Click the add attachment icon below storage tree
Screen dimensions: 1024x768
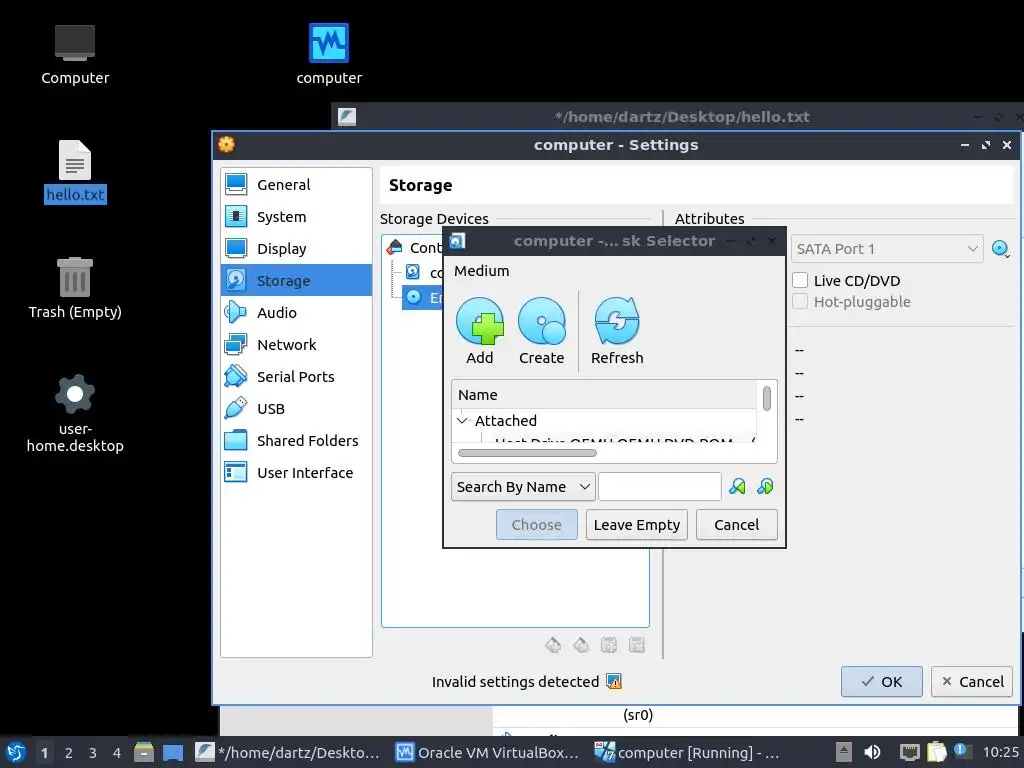[609, 645]
